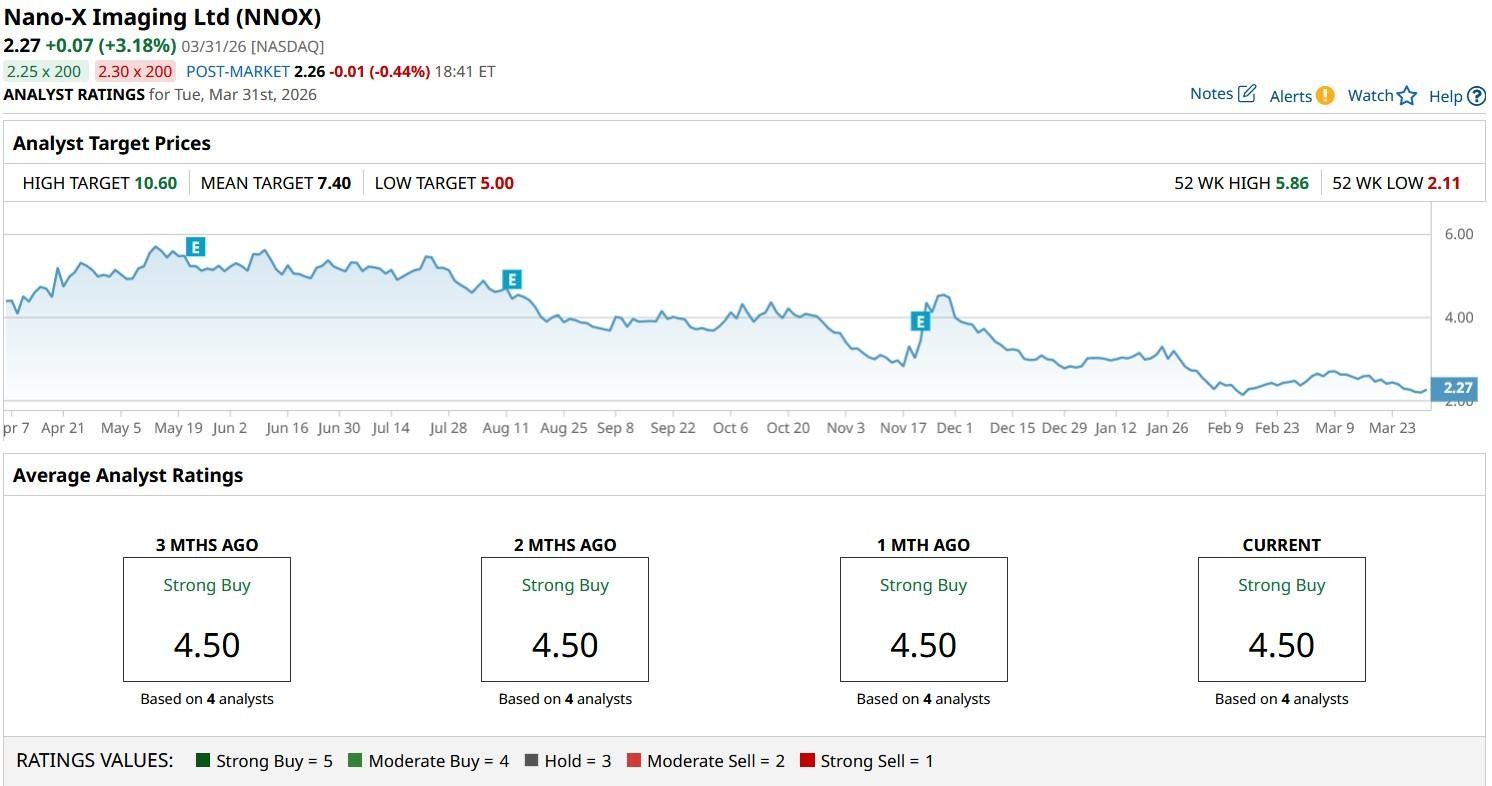Click the August earnings E marker

point(512,279)
